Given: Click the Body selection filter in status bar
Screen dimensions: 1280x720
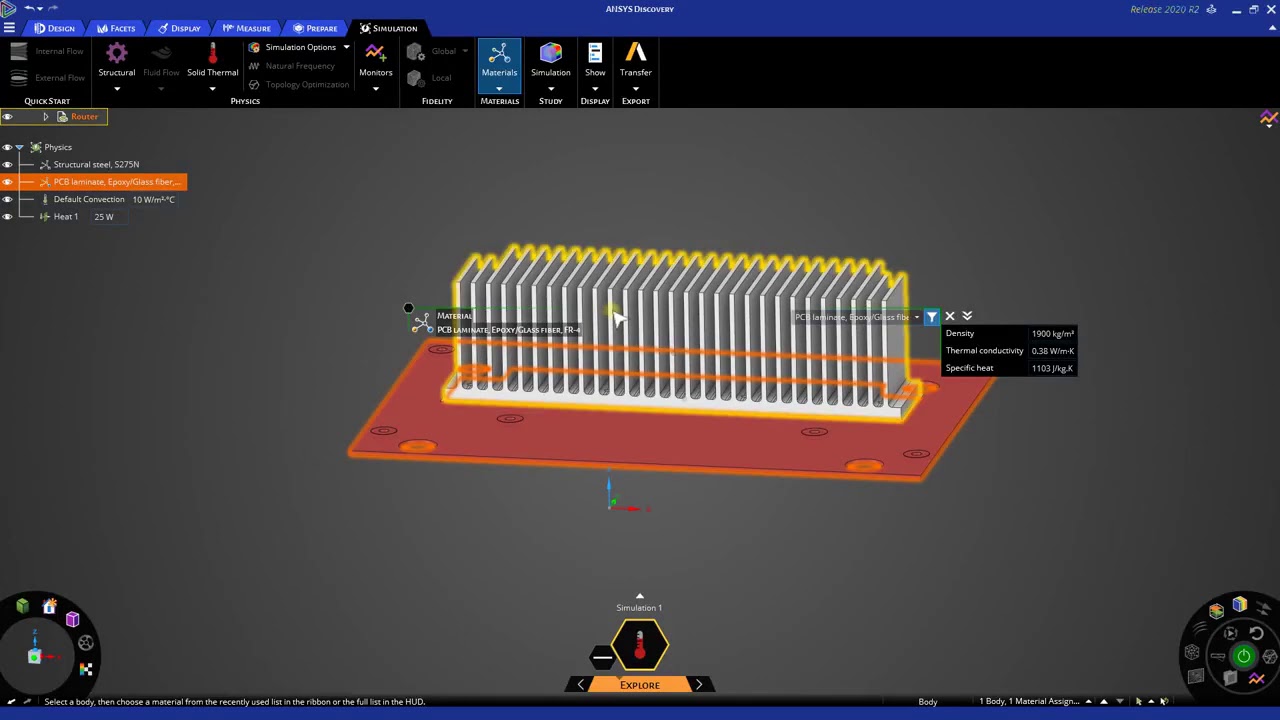Looking at the screenshot, I should click(x=927, y=702).
